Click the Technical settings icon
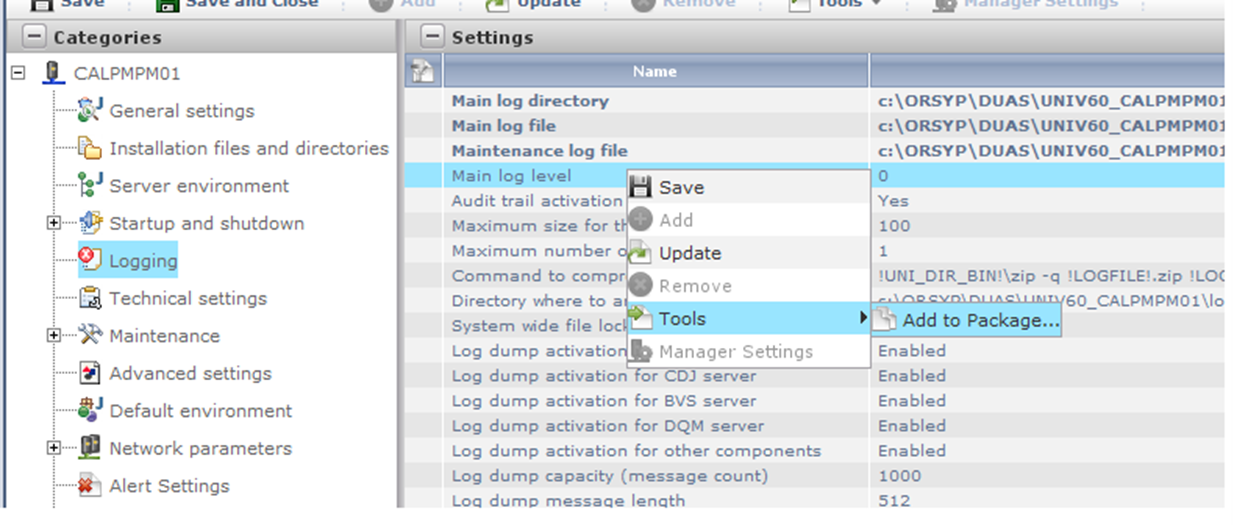The height and width of the screenshot is (525, 1234). pyautogui.click(x=91, y=298)
